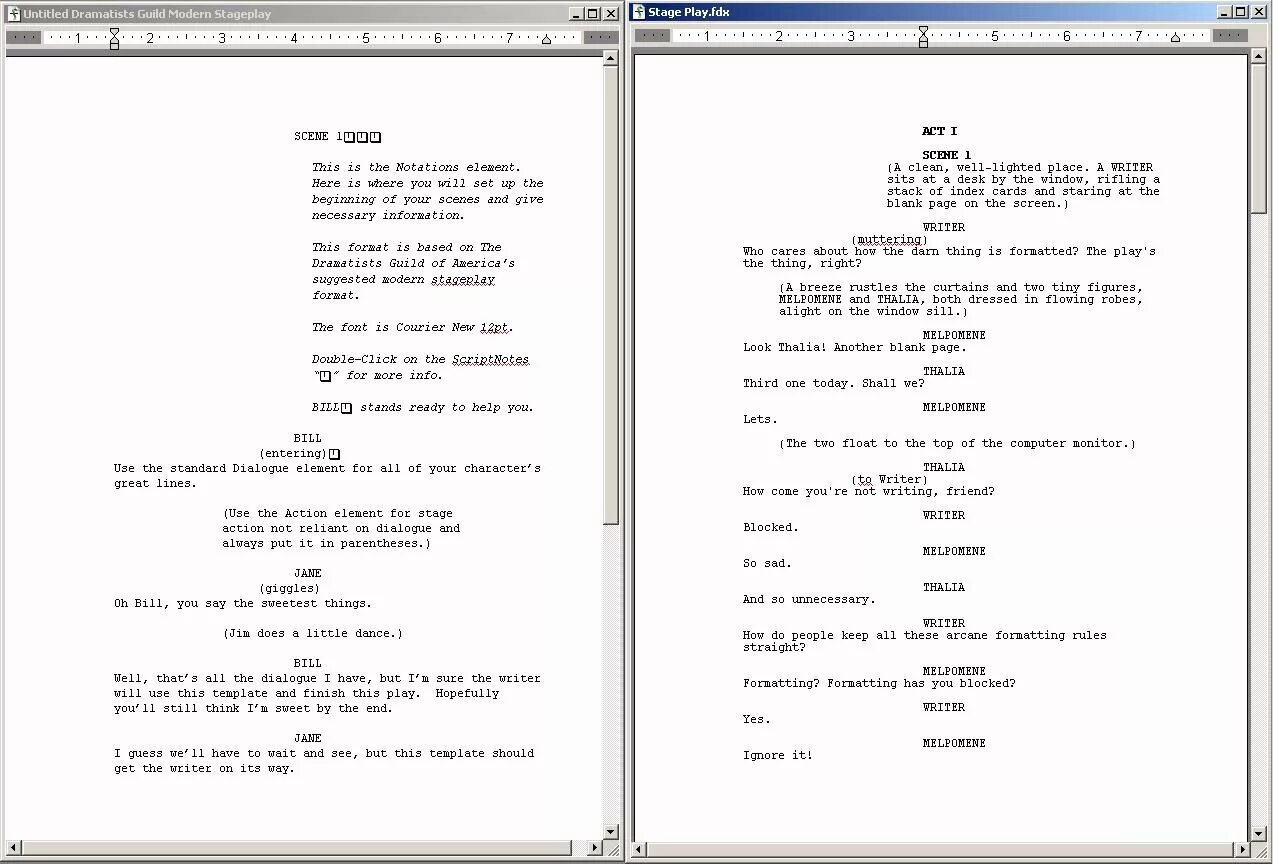Click the Stage Play.fdx title bar text
Image resolution: width=1273 pixels, height=864 pixels.
click(689, 12)
